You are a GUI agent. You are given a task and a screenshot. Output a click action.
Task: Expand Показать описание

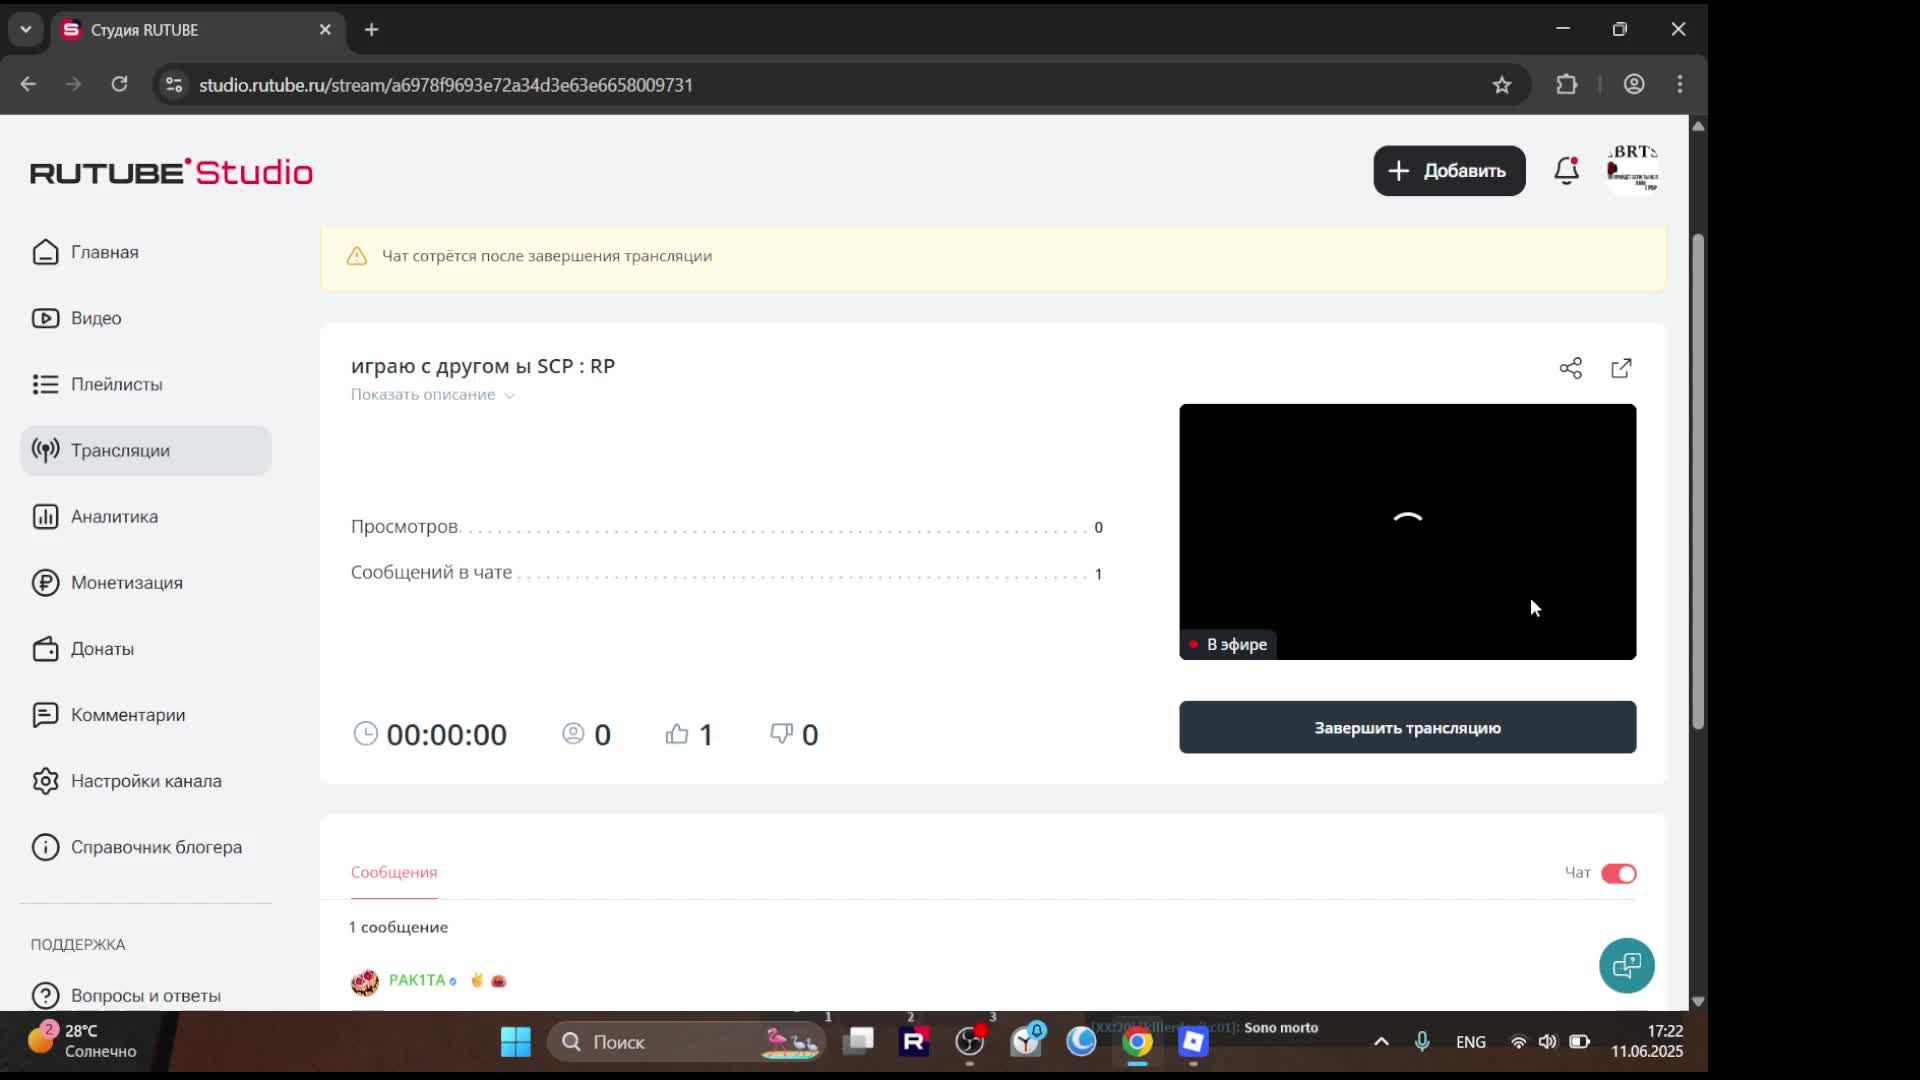[432, 395]
